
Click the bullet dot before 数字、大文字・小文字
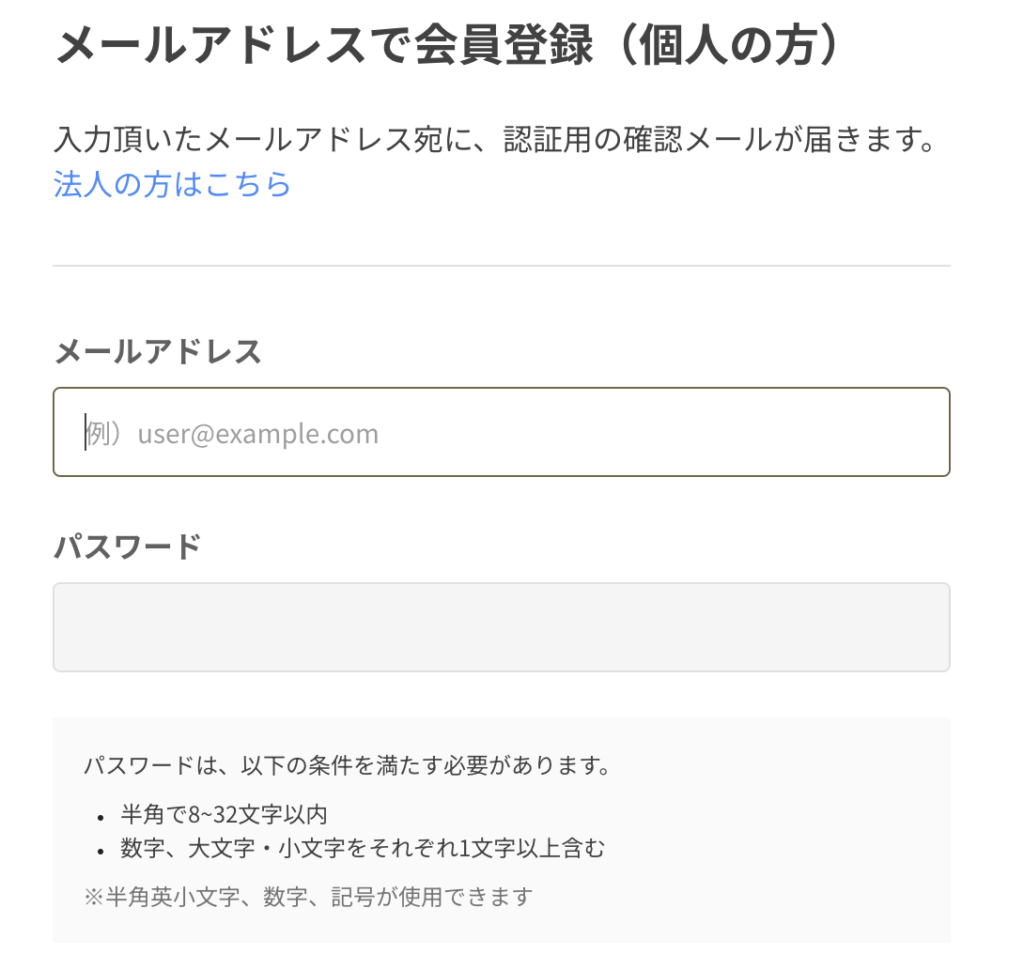[101, 852]
